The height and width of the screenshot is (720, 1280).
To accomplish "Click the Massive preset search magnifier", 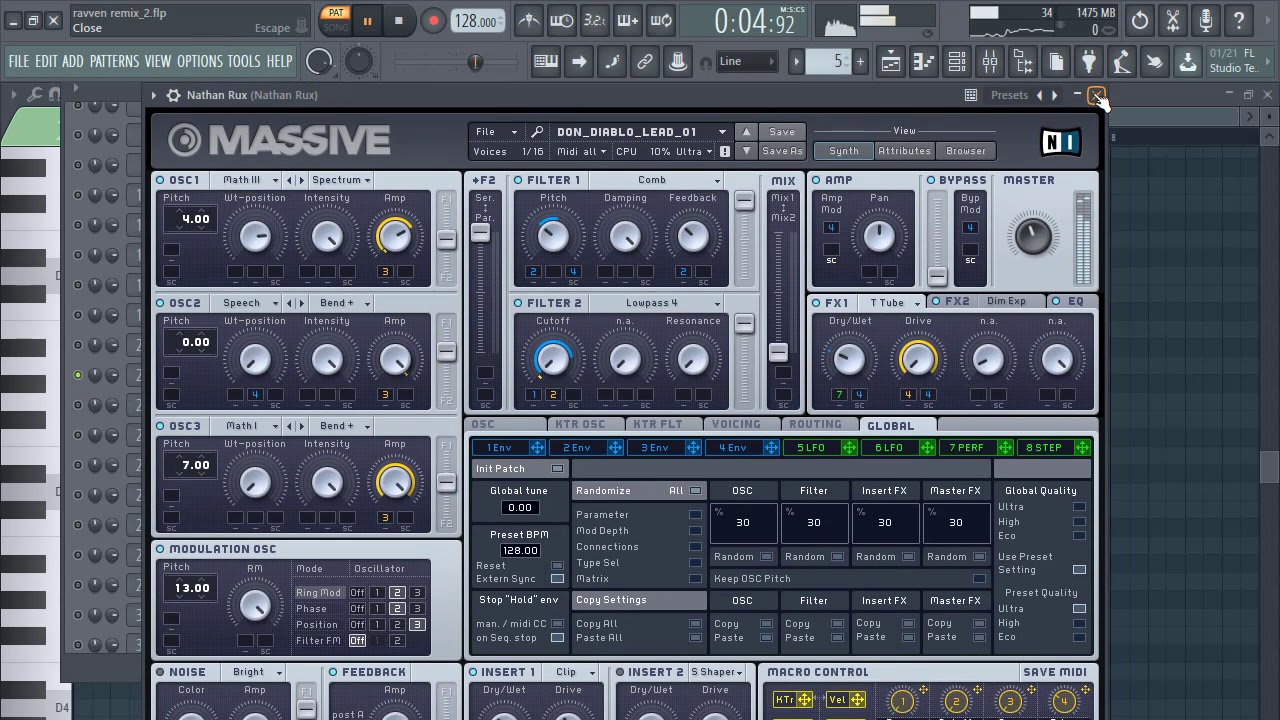I will (537, 132).
